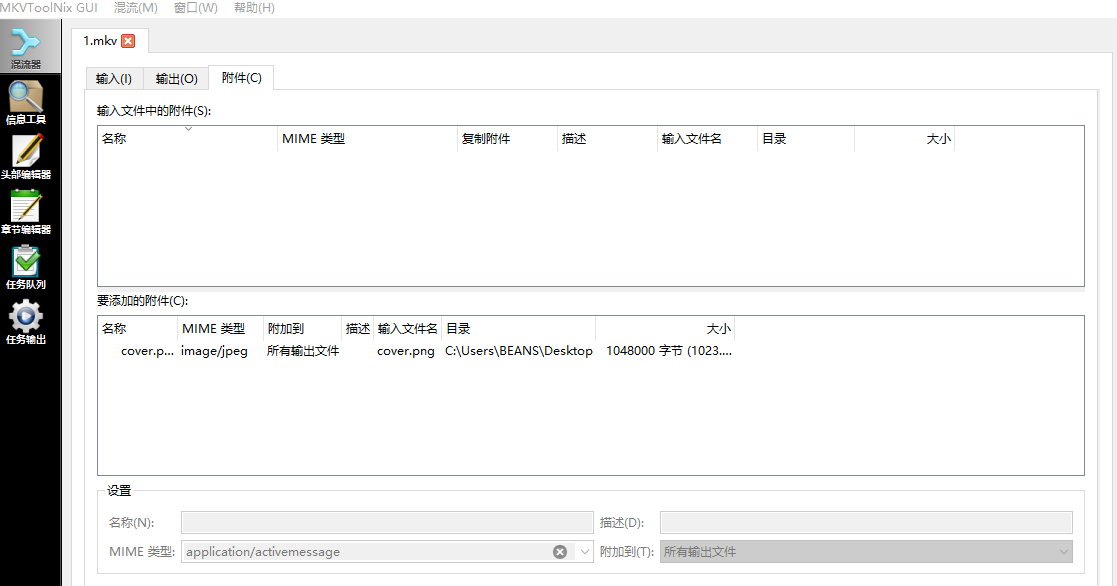This screenshot has height=586, width=1117.
Task: Sort attachments to add by 名称
Action: point(137,329)
